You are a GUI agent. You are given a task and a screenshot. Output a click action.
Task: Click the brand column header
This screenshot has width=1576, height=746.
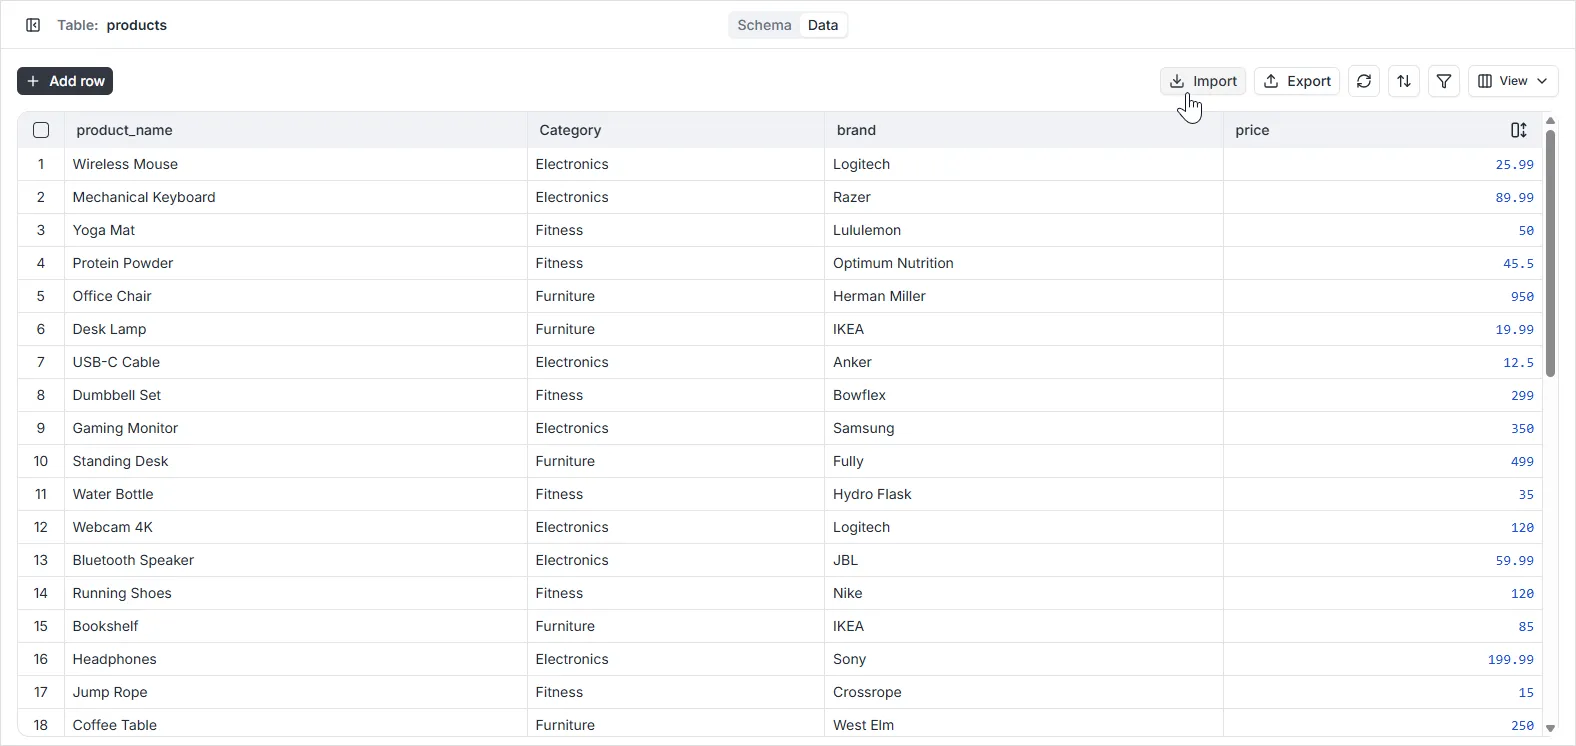(856, 130)
